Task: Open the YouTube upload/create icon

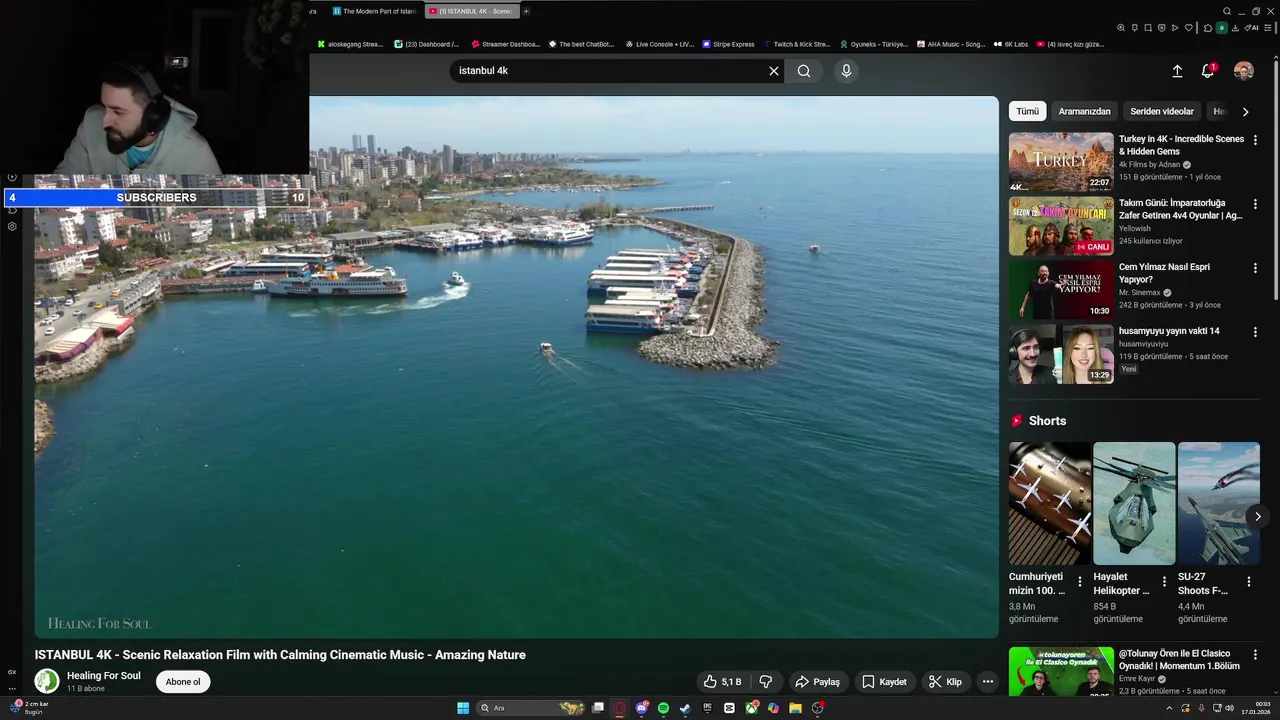Action: coord(1177,71)
